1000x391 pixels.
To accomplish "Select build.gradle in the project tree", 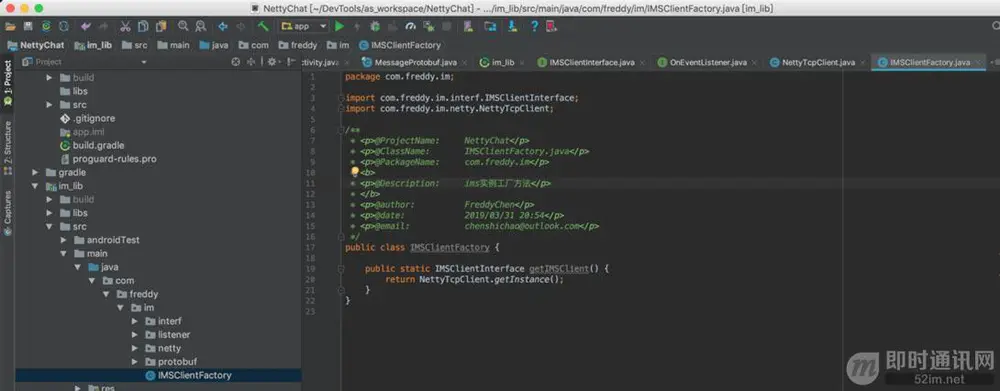I will (x=98, y=145).
